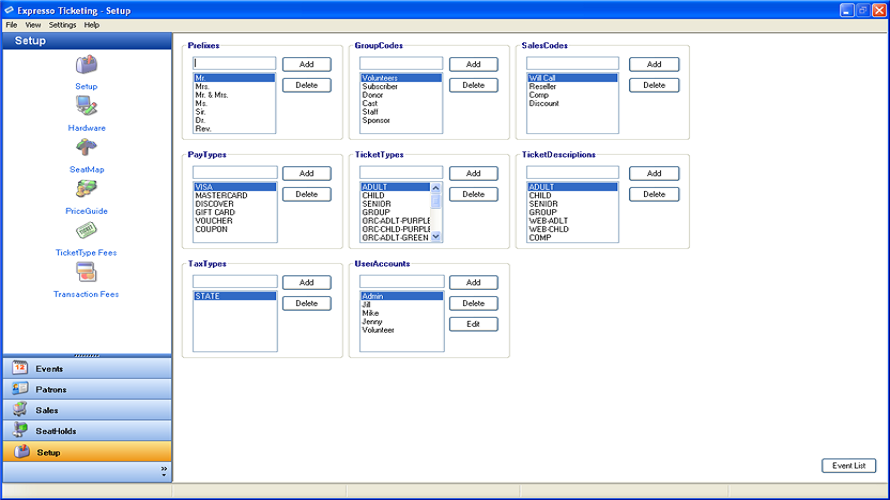Click Delete in PayTypes group
Viewport: 890px width, 500px height.
(307, 194)
